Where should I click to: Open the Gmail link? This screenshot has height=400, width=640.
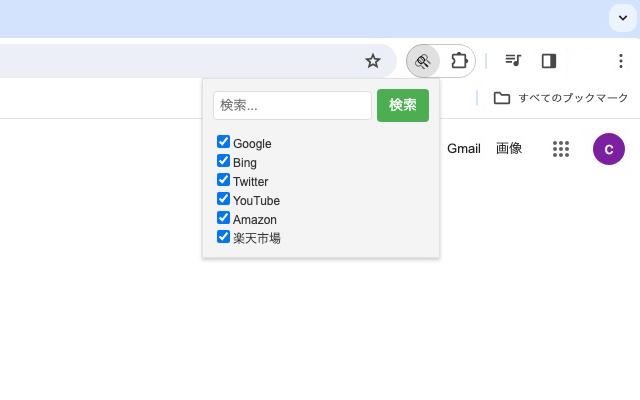464,149
